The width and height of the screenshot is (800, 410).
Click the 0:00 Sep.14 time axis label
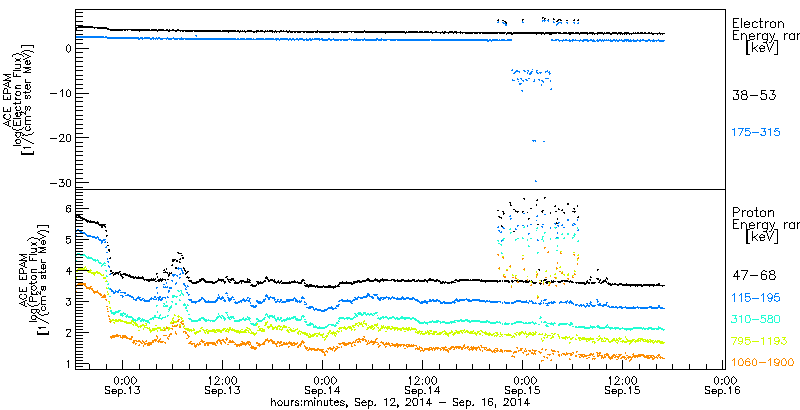point(322,386)
